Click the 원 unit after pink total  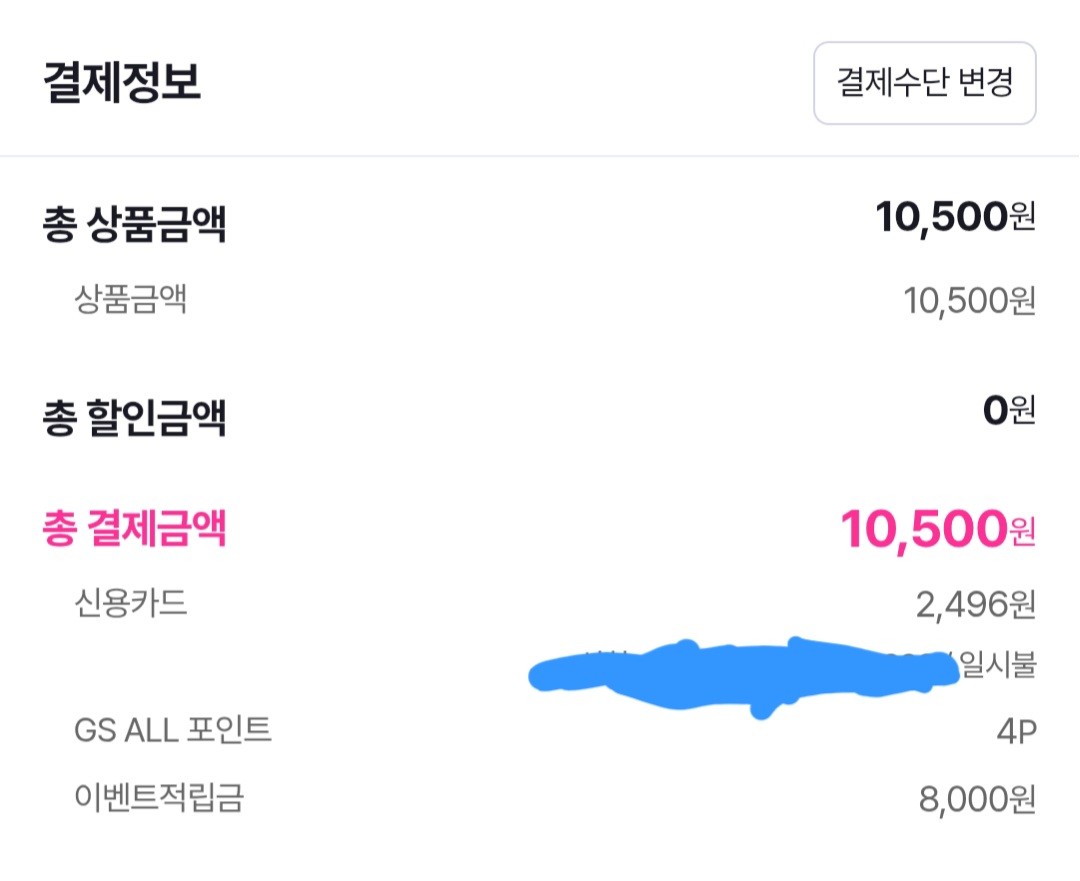1021,532
